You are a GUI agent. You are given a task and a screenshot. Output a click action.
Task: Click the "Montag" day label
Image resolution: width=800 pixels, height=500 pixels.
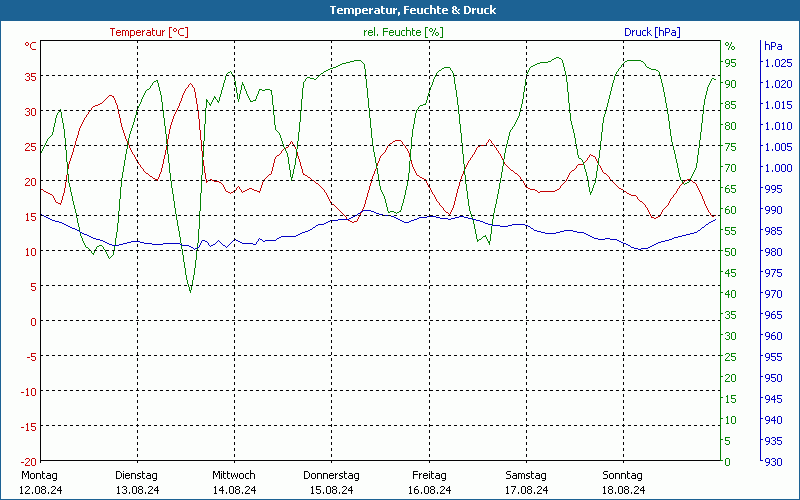tap(39, 475)
